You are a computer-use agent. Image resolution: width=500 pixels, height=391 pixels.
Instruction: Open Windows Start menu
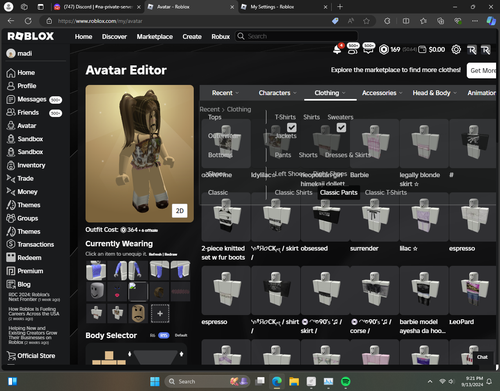click(155, 381)
